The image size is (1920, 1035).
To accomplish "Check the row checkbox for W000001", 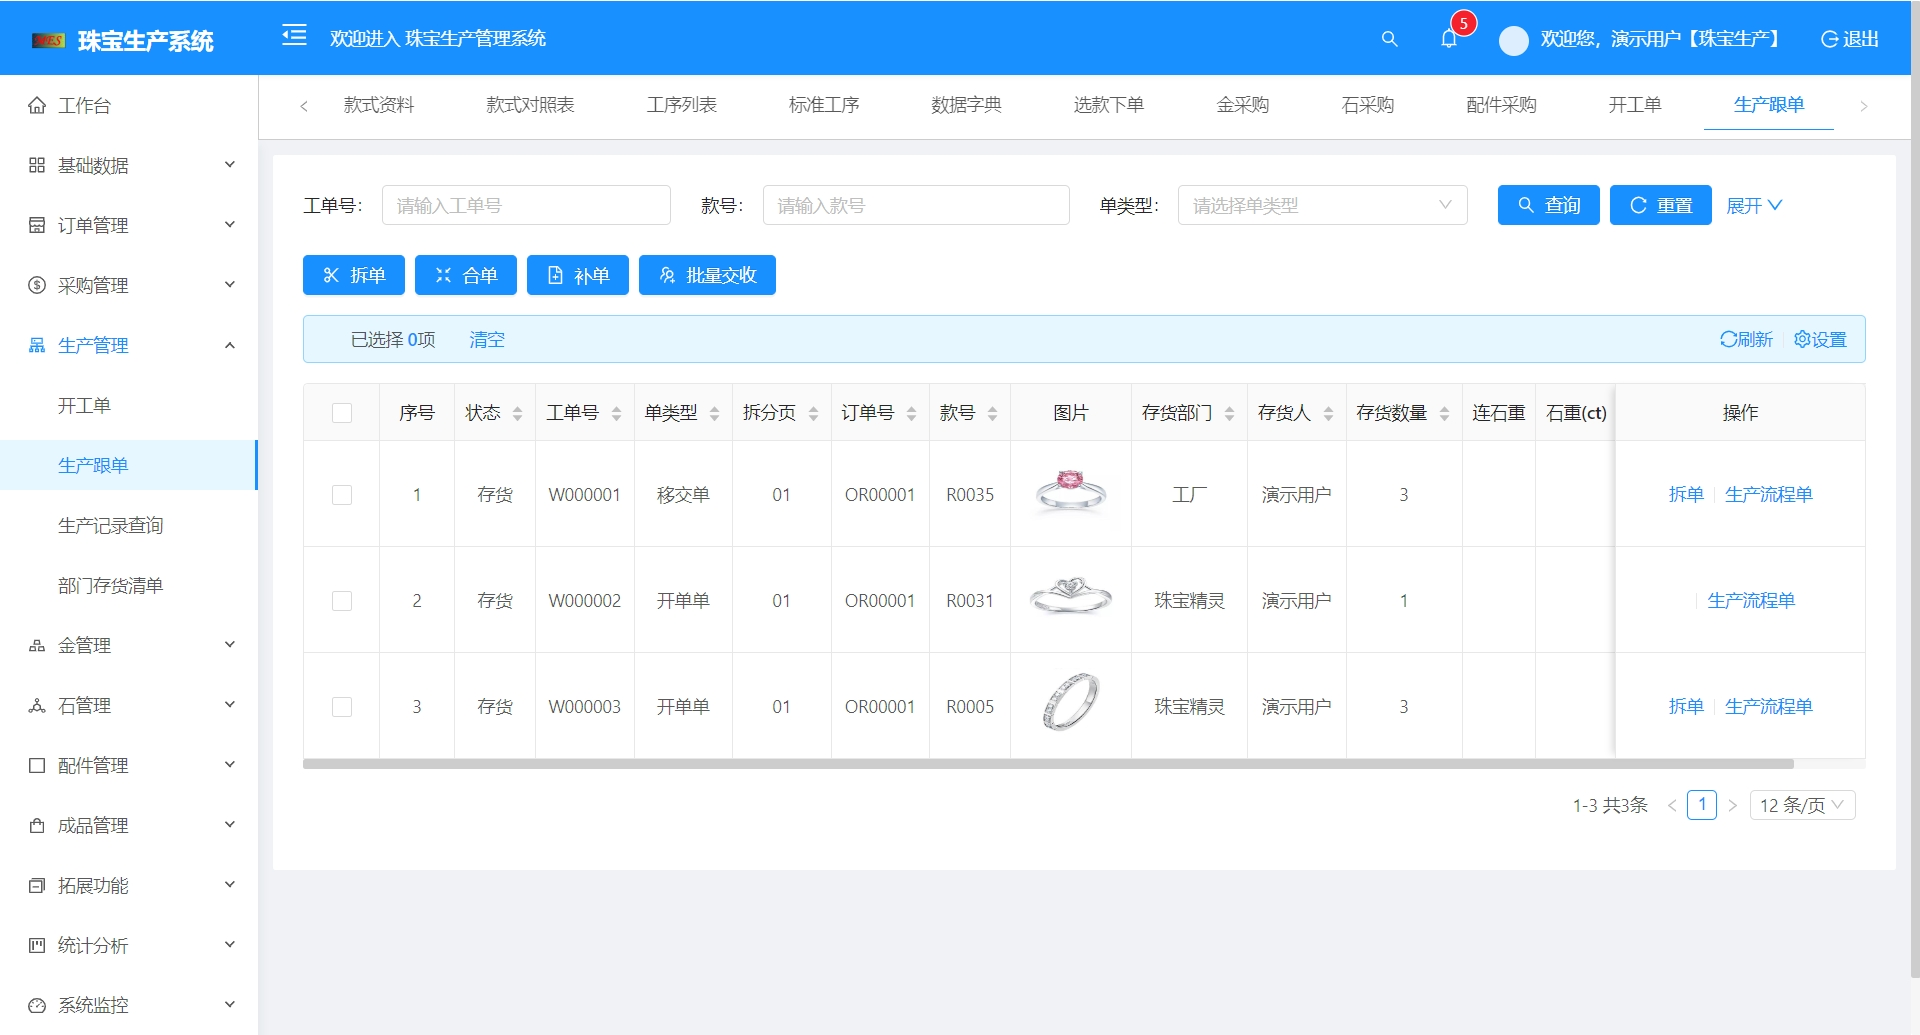I will [x=342, y=494].
